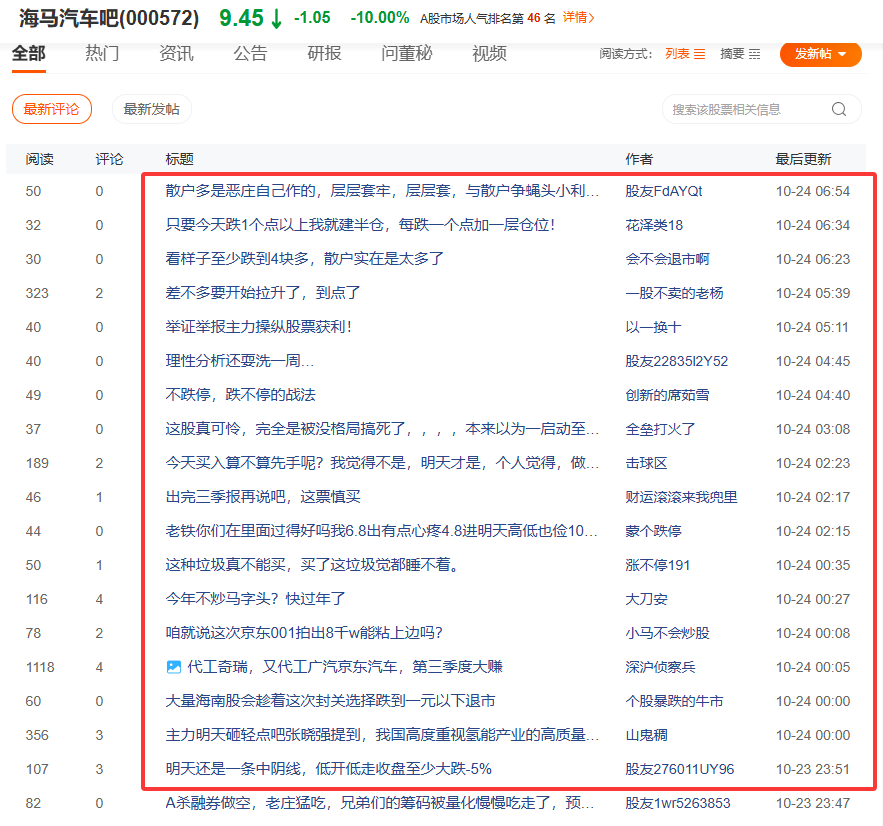Select the 问董秘 tab
This screenshot has width=883, height=826.
pos(407,54)
